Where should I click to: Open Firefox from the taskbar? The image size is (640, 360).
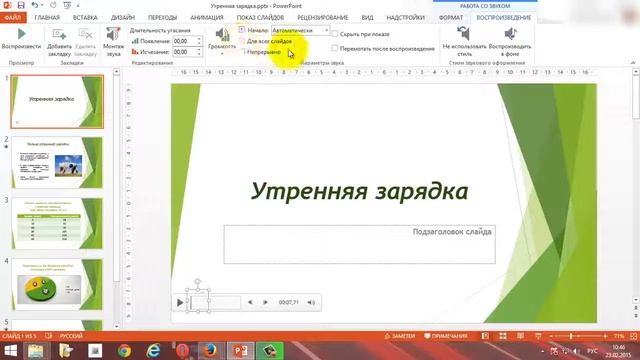click(210, 351)
